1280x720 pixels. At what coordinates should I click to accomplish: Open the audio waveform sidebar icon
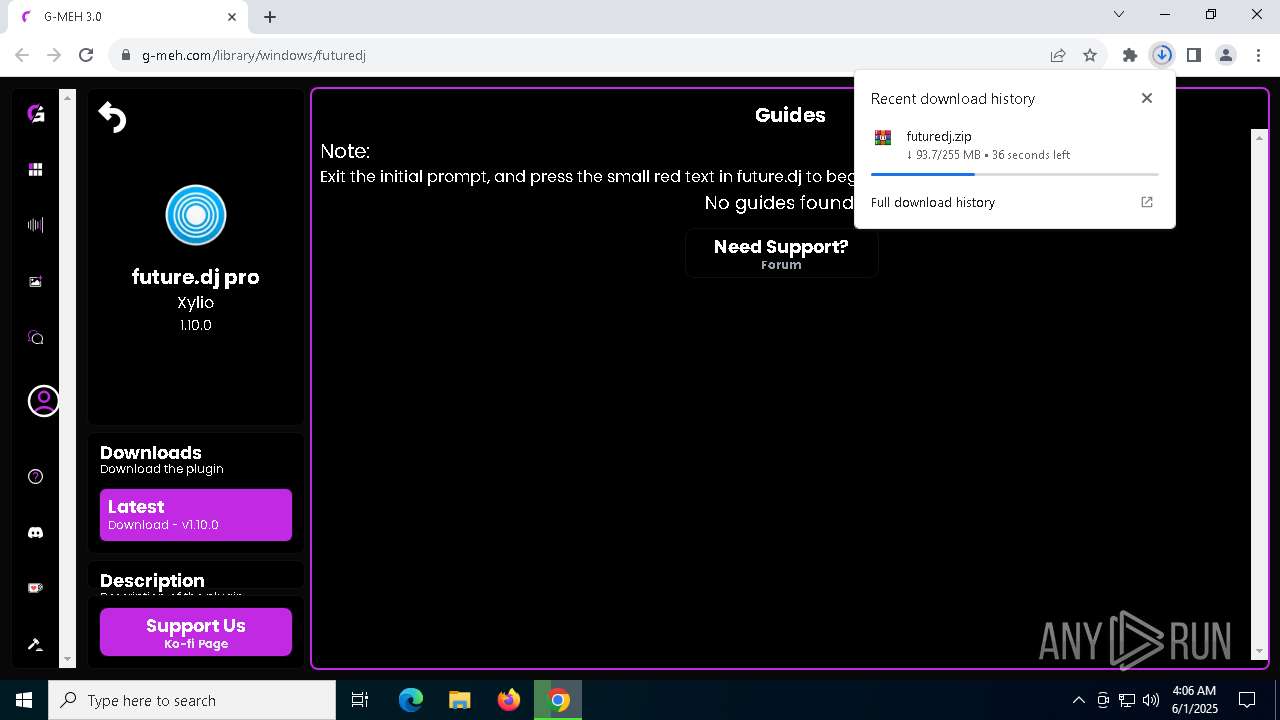click(35, 225)
